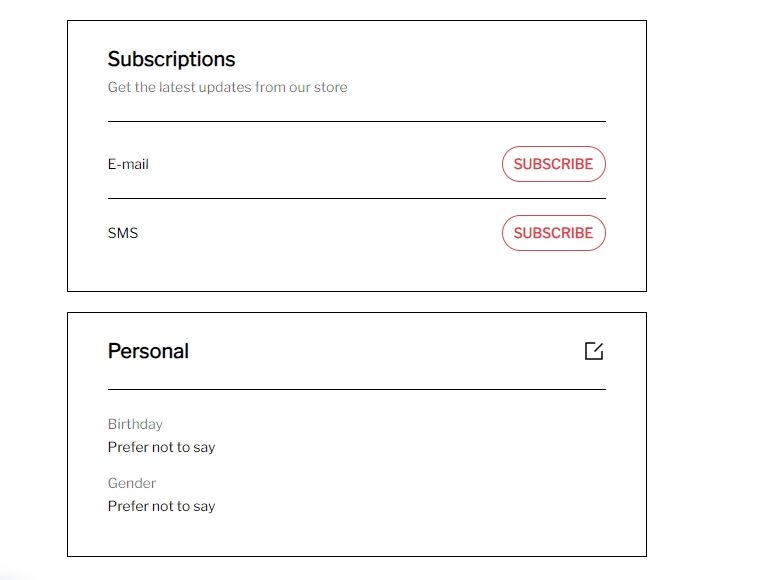Image resolution: width=767 pixels, height=580 pixels.
Task: Select Birthday's "Prefer not to say" value
Action: 161,447
